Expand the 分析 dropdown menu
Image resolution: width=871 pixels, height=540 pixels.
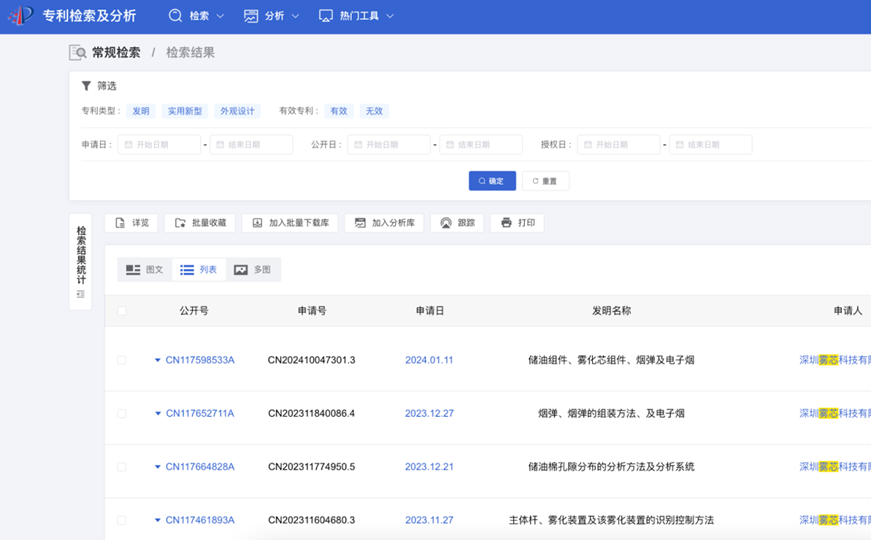(272, 16)
